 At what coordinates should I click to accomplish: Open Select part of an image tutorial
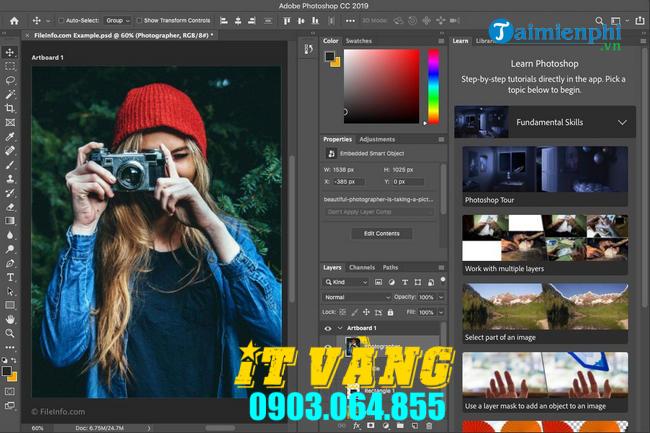tap(545, 313)
